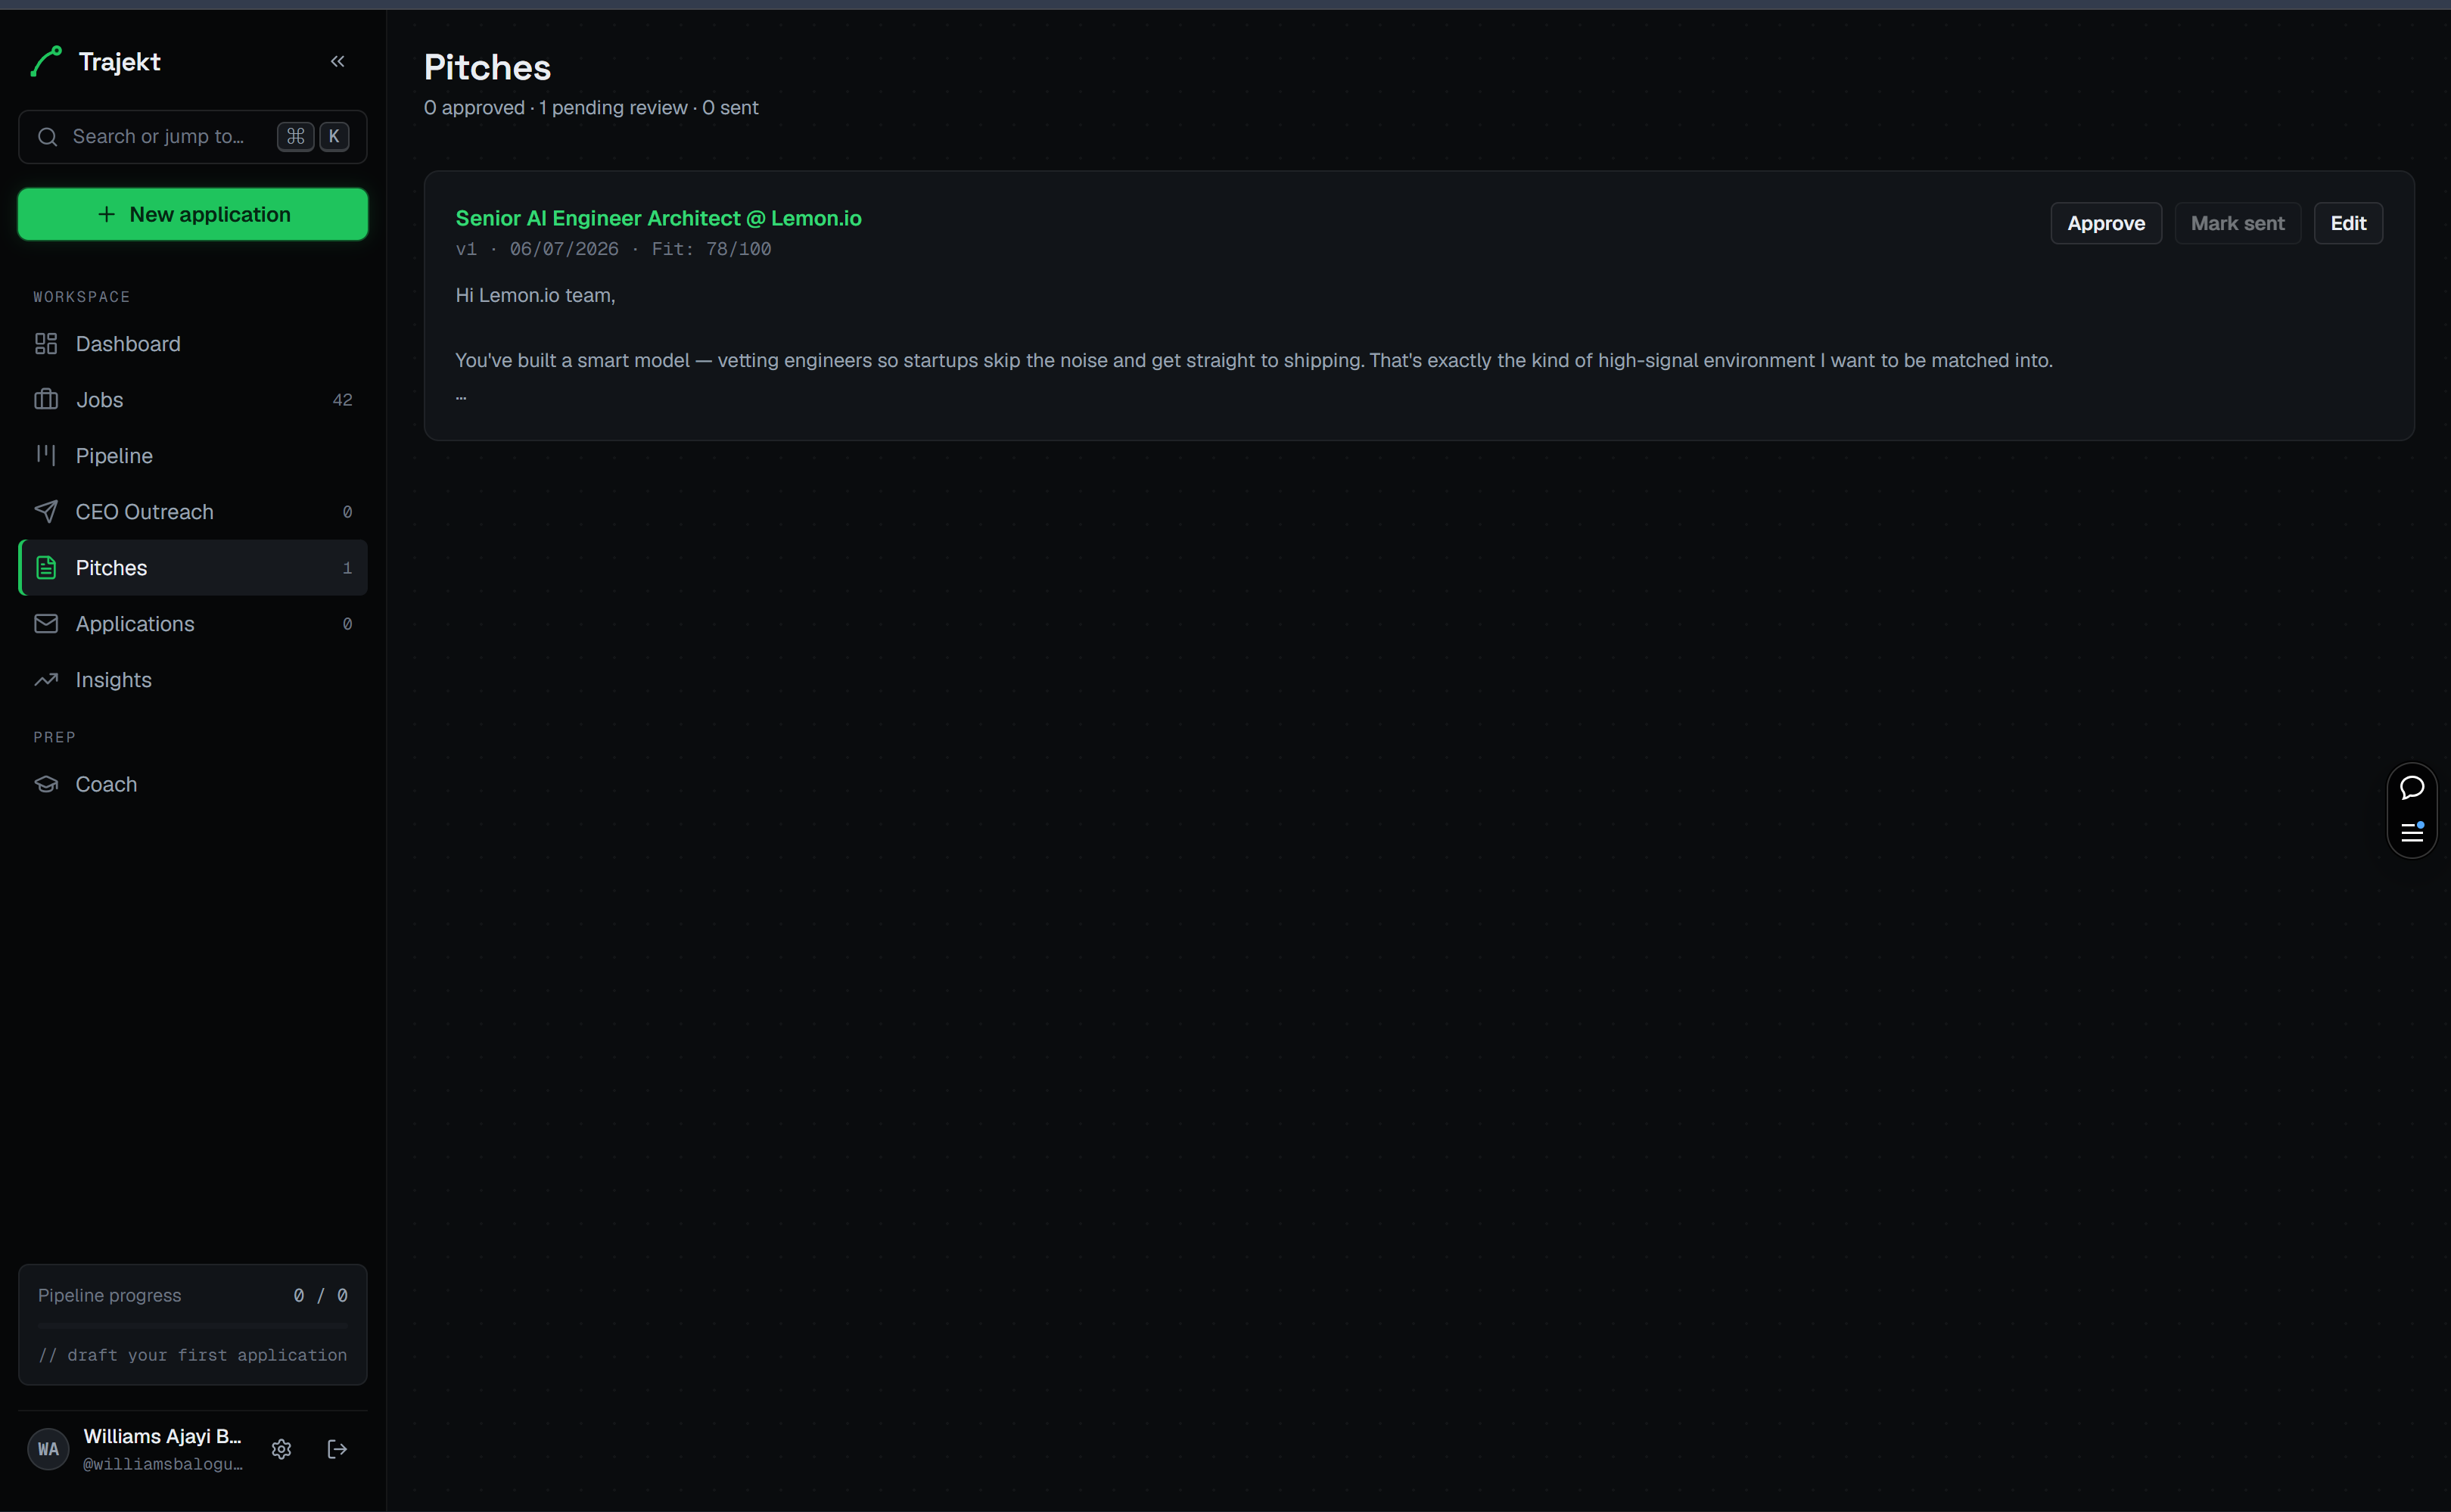
Task: Open the settings gear icon
Action: tap(282, 1449)
